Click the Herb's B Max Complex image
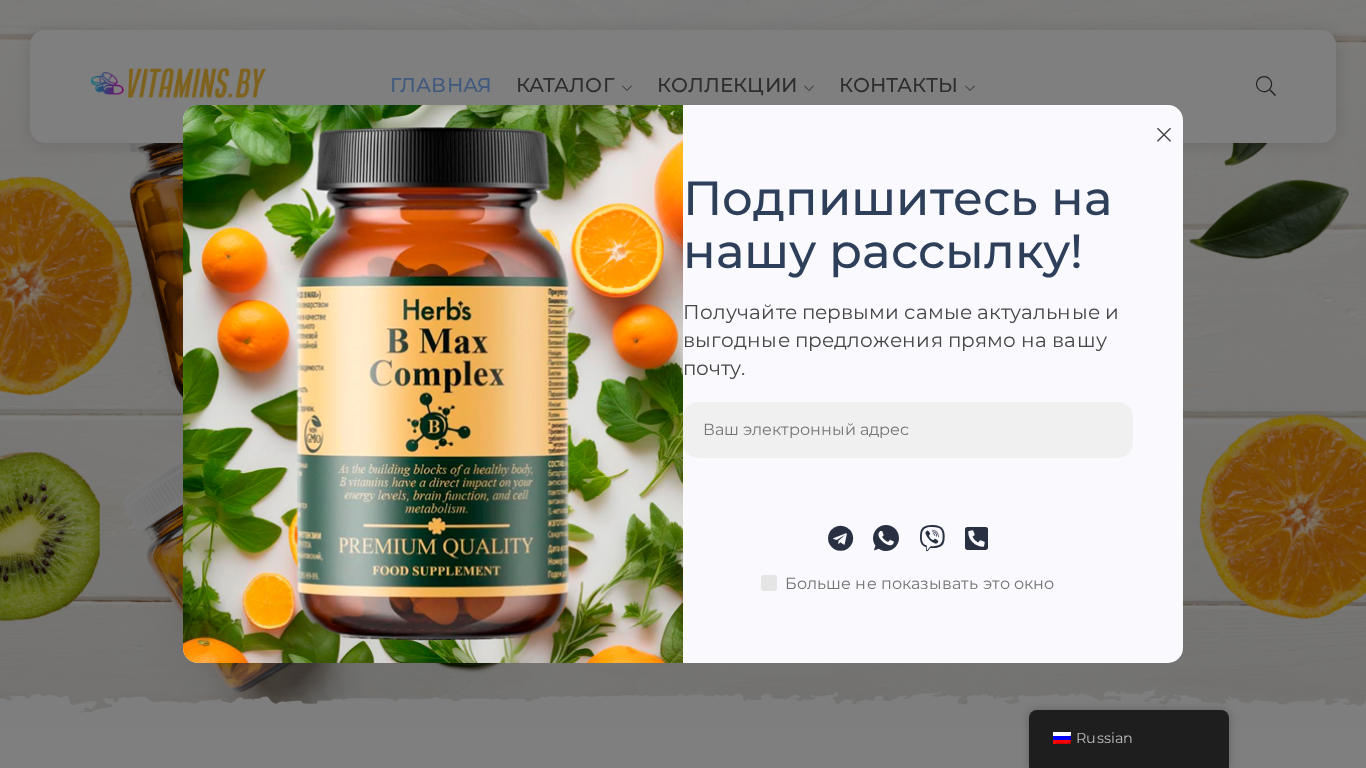1366x768 pixels. point(433,384)
